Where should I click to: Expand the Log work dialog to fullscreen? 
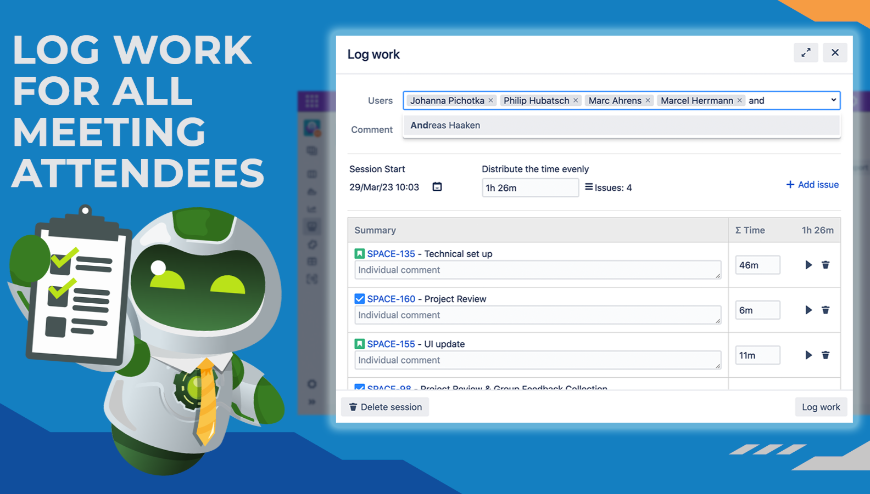point(806,53)
